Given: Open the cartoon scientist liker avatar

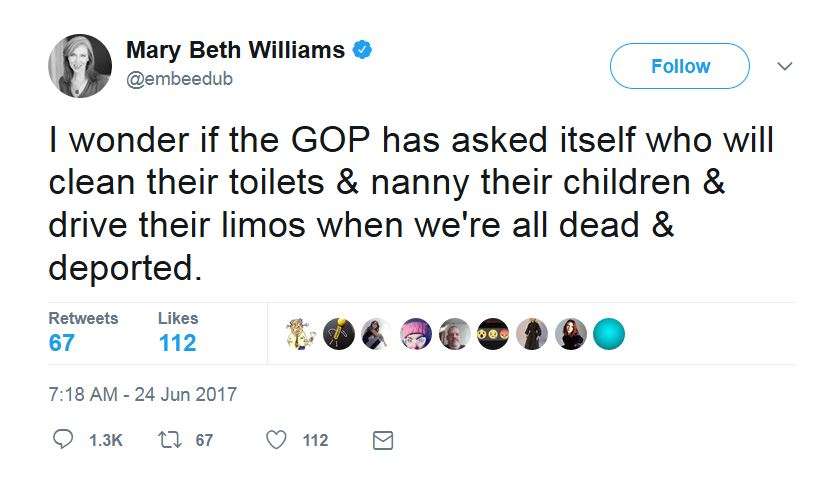Looking at the screenshot, I should click(x=301, y=334).
